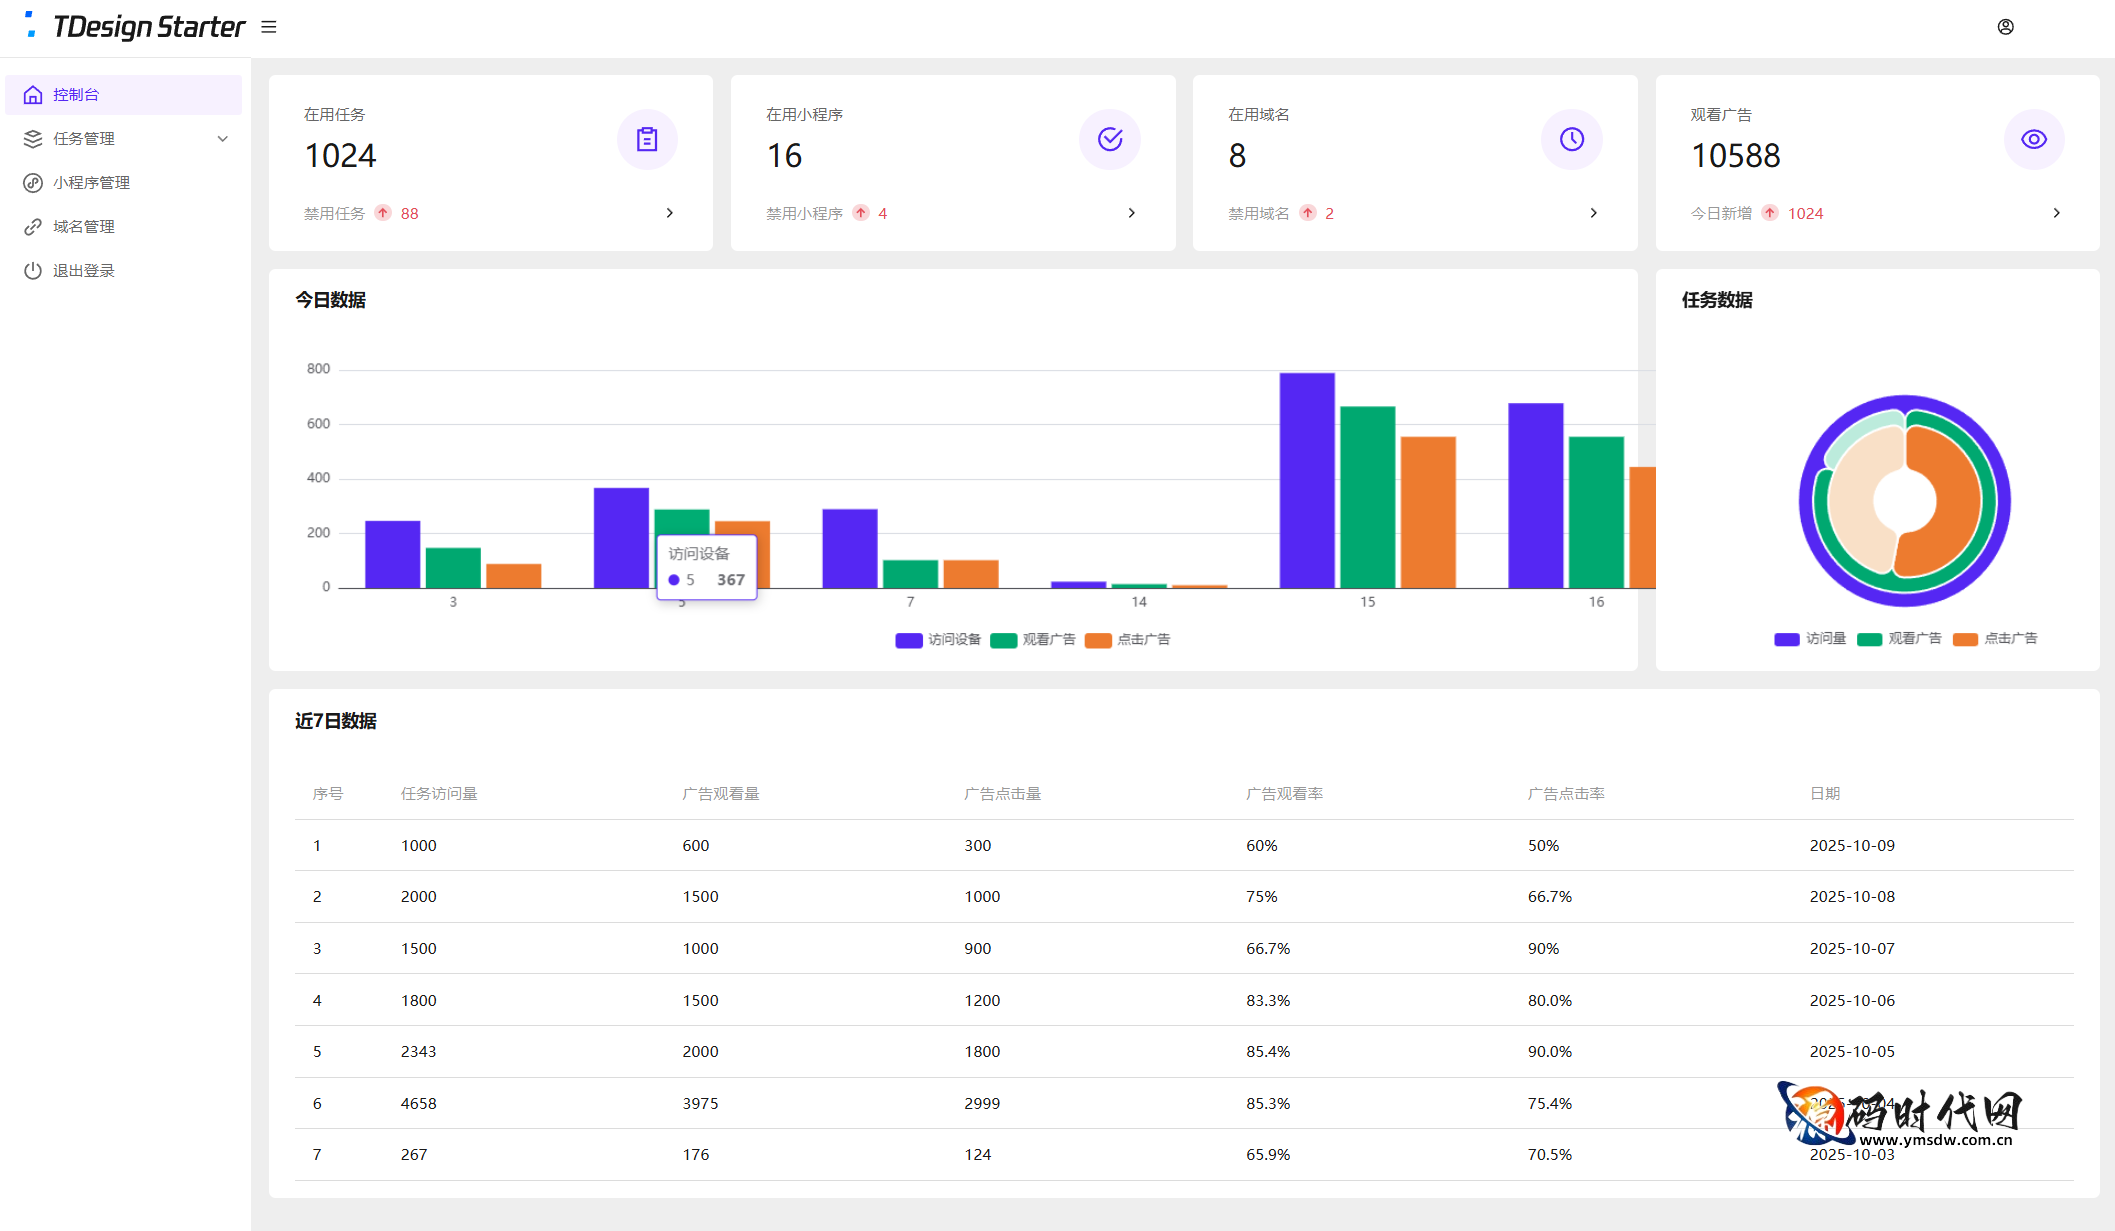Click the clock icon in 在用域名 card
Viewport: 2115px width, 1231px height.
(1571, 139)
